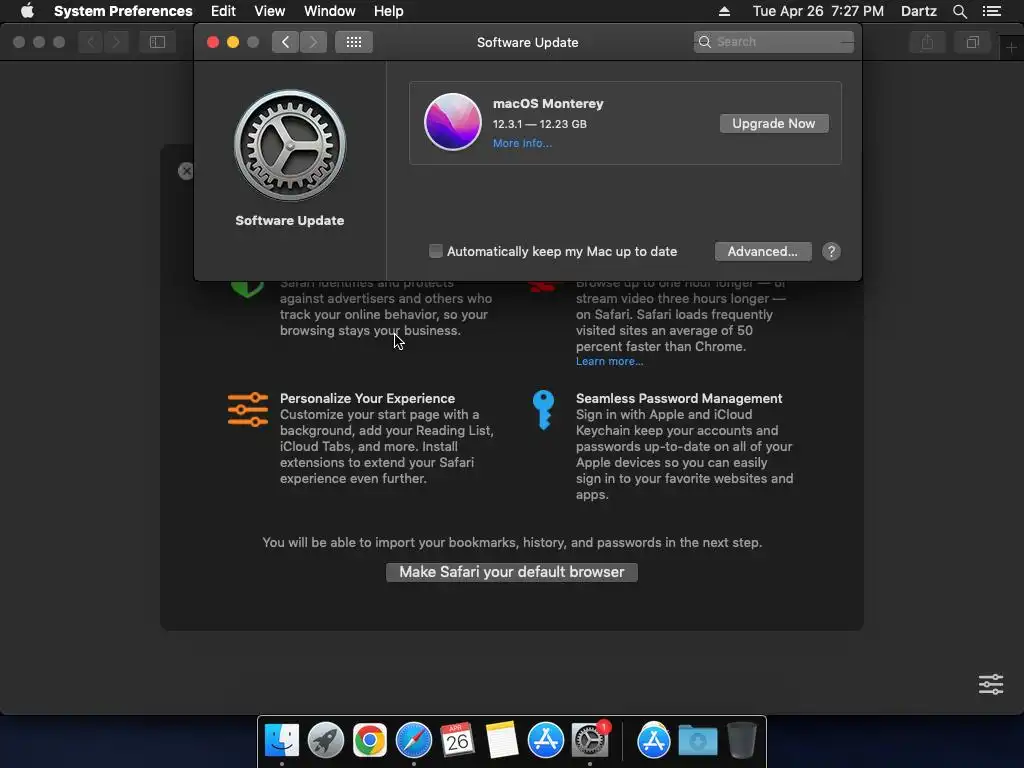Click the Upgrade Now button
Image resolution: width=1024 pixels, height=768 pixels.
pos(774,123)
